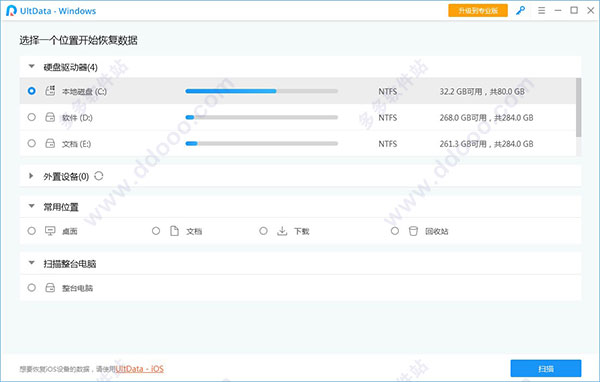Click the software D drive icon
Screen dimensions: 600x382
click(50, 117)
